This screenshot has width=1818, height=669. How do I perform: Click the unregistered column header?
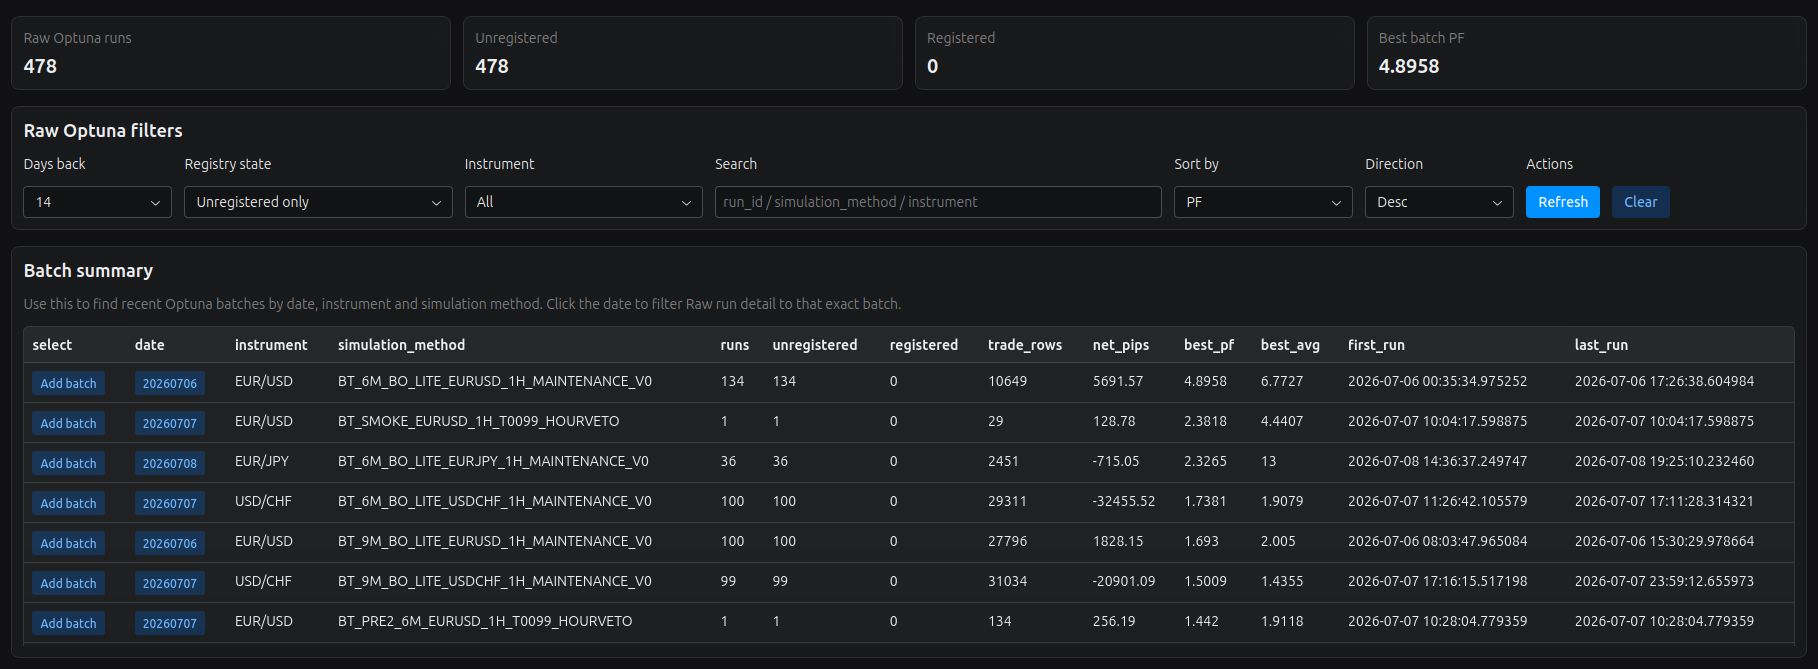815,345
